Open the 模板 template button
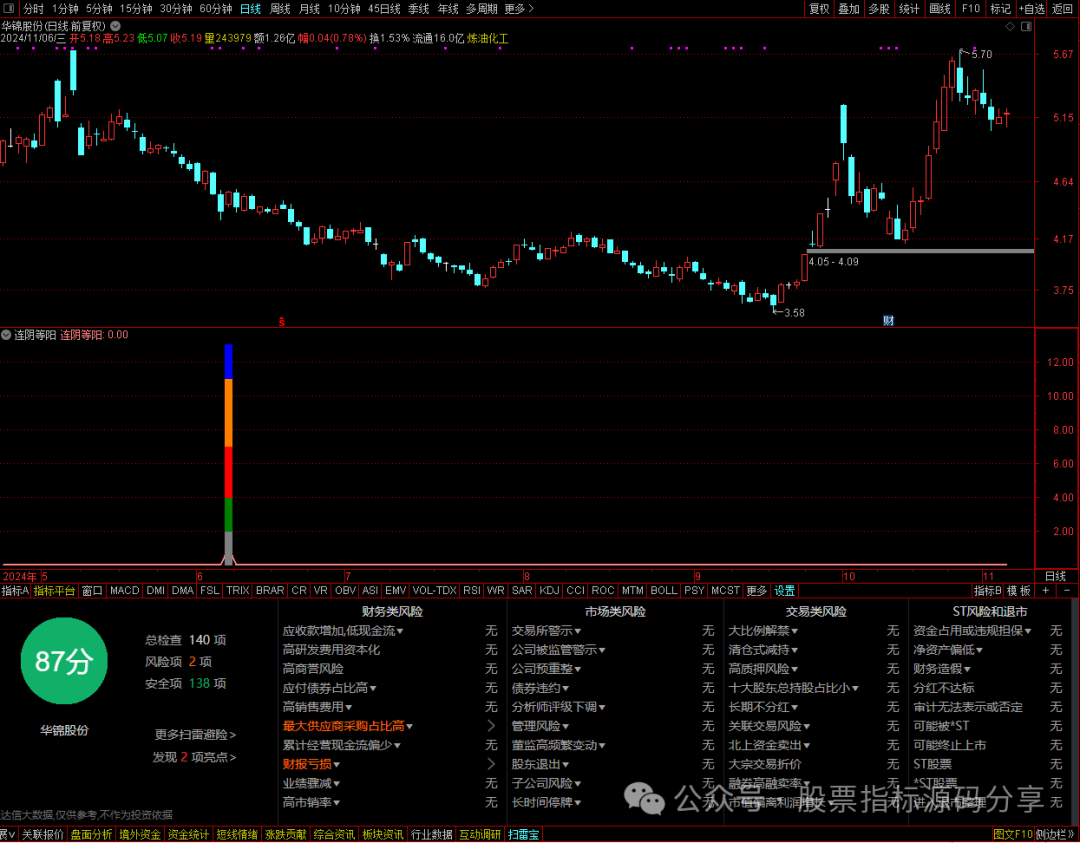Screen dimensions: 1080x843 [1019, 591]
